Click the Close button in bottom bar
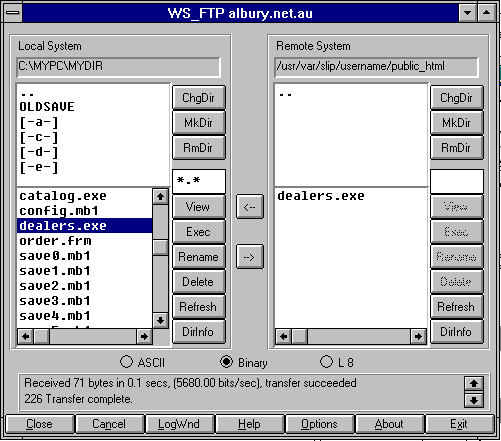 tap(40, 424)
